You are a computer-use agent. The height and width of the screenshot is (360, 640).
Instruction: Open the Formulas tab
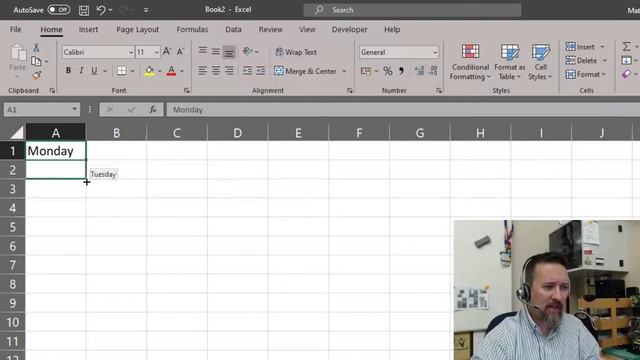tap(192, 29)
